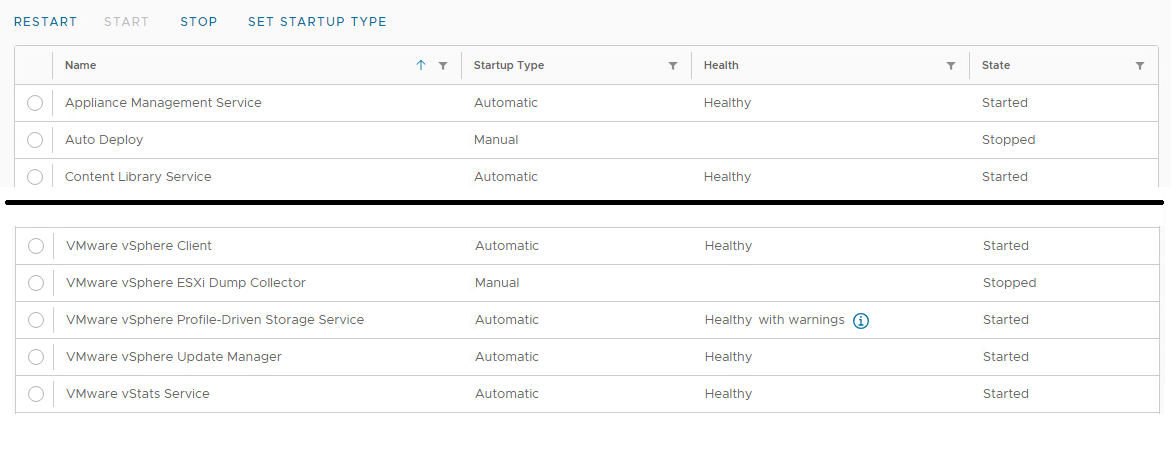Open SET STARTUP TYPE action
1172x451 pixels.
[317, 22]
